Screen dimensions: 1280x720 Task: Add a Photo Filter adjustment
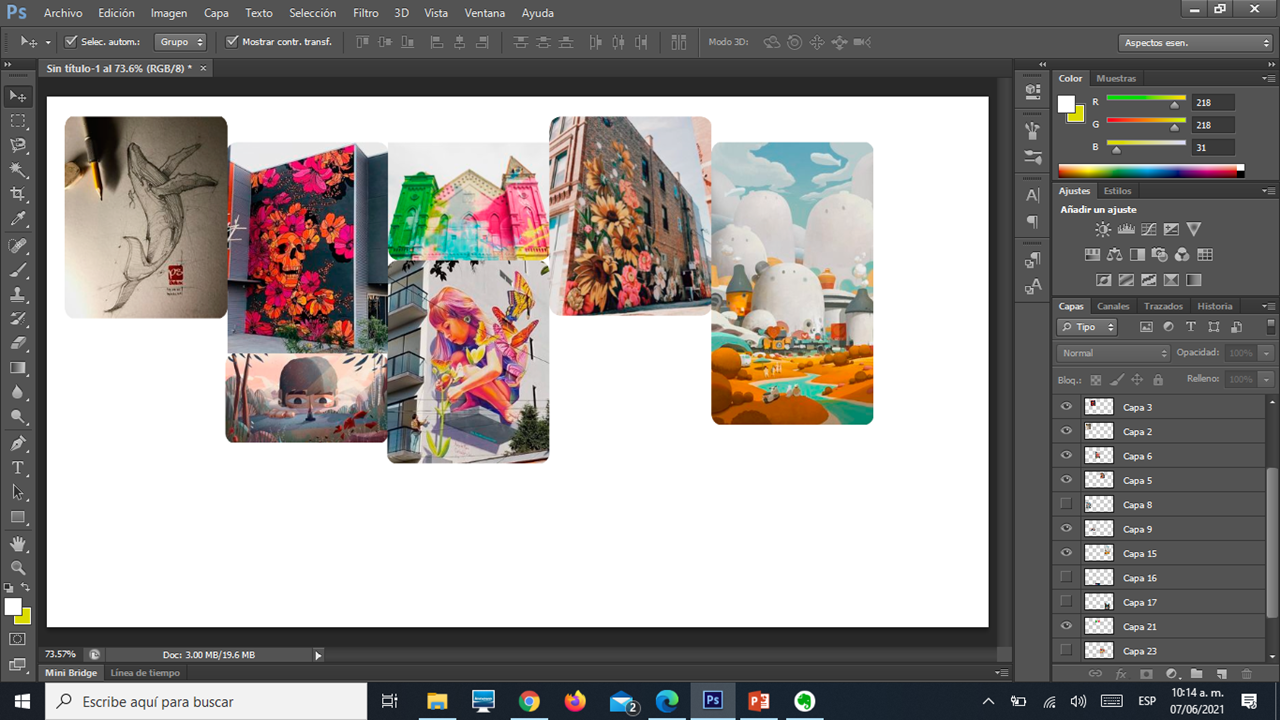pos(1160,255)
